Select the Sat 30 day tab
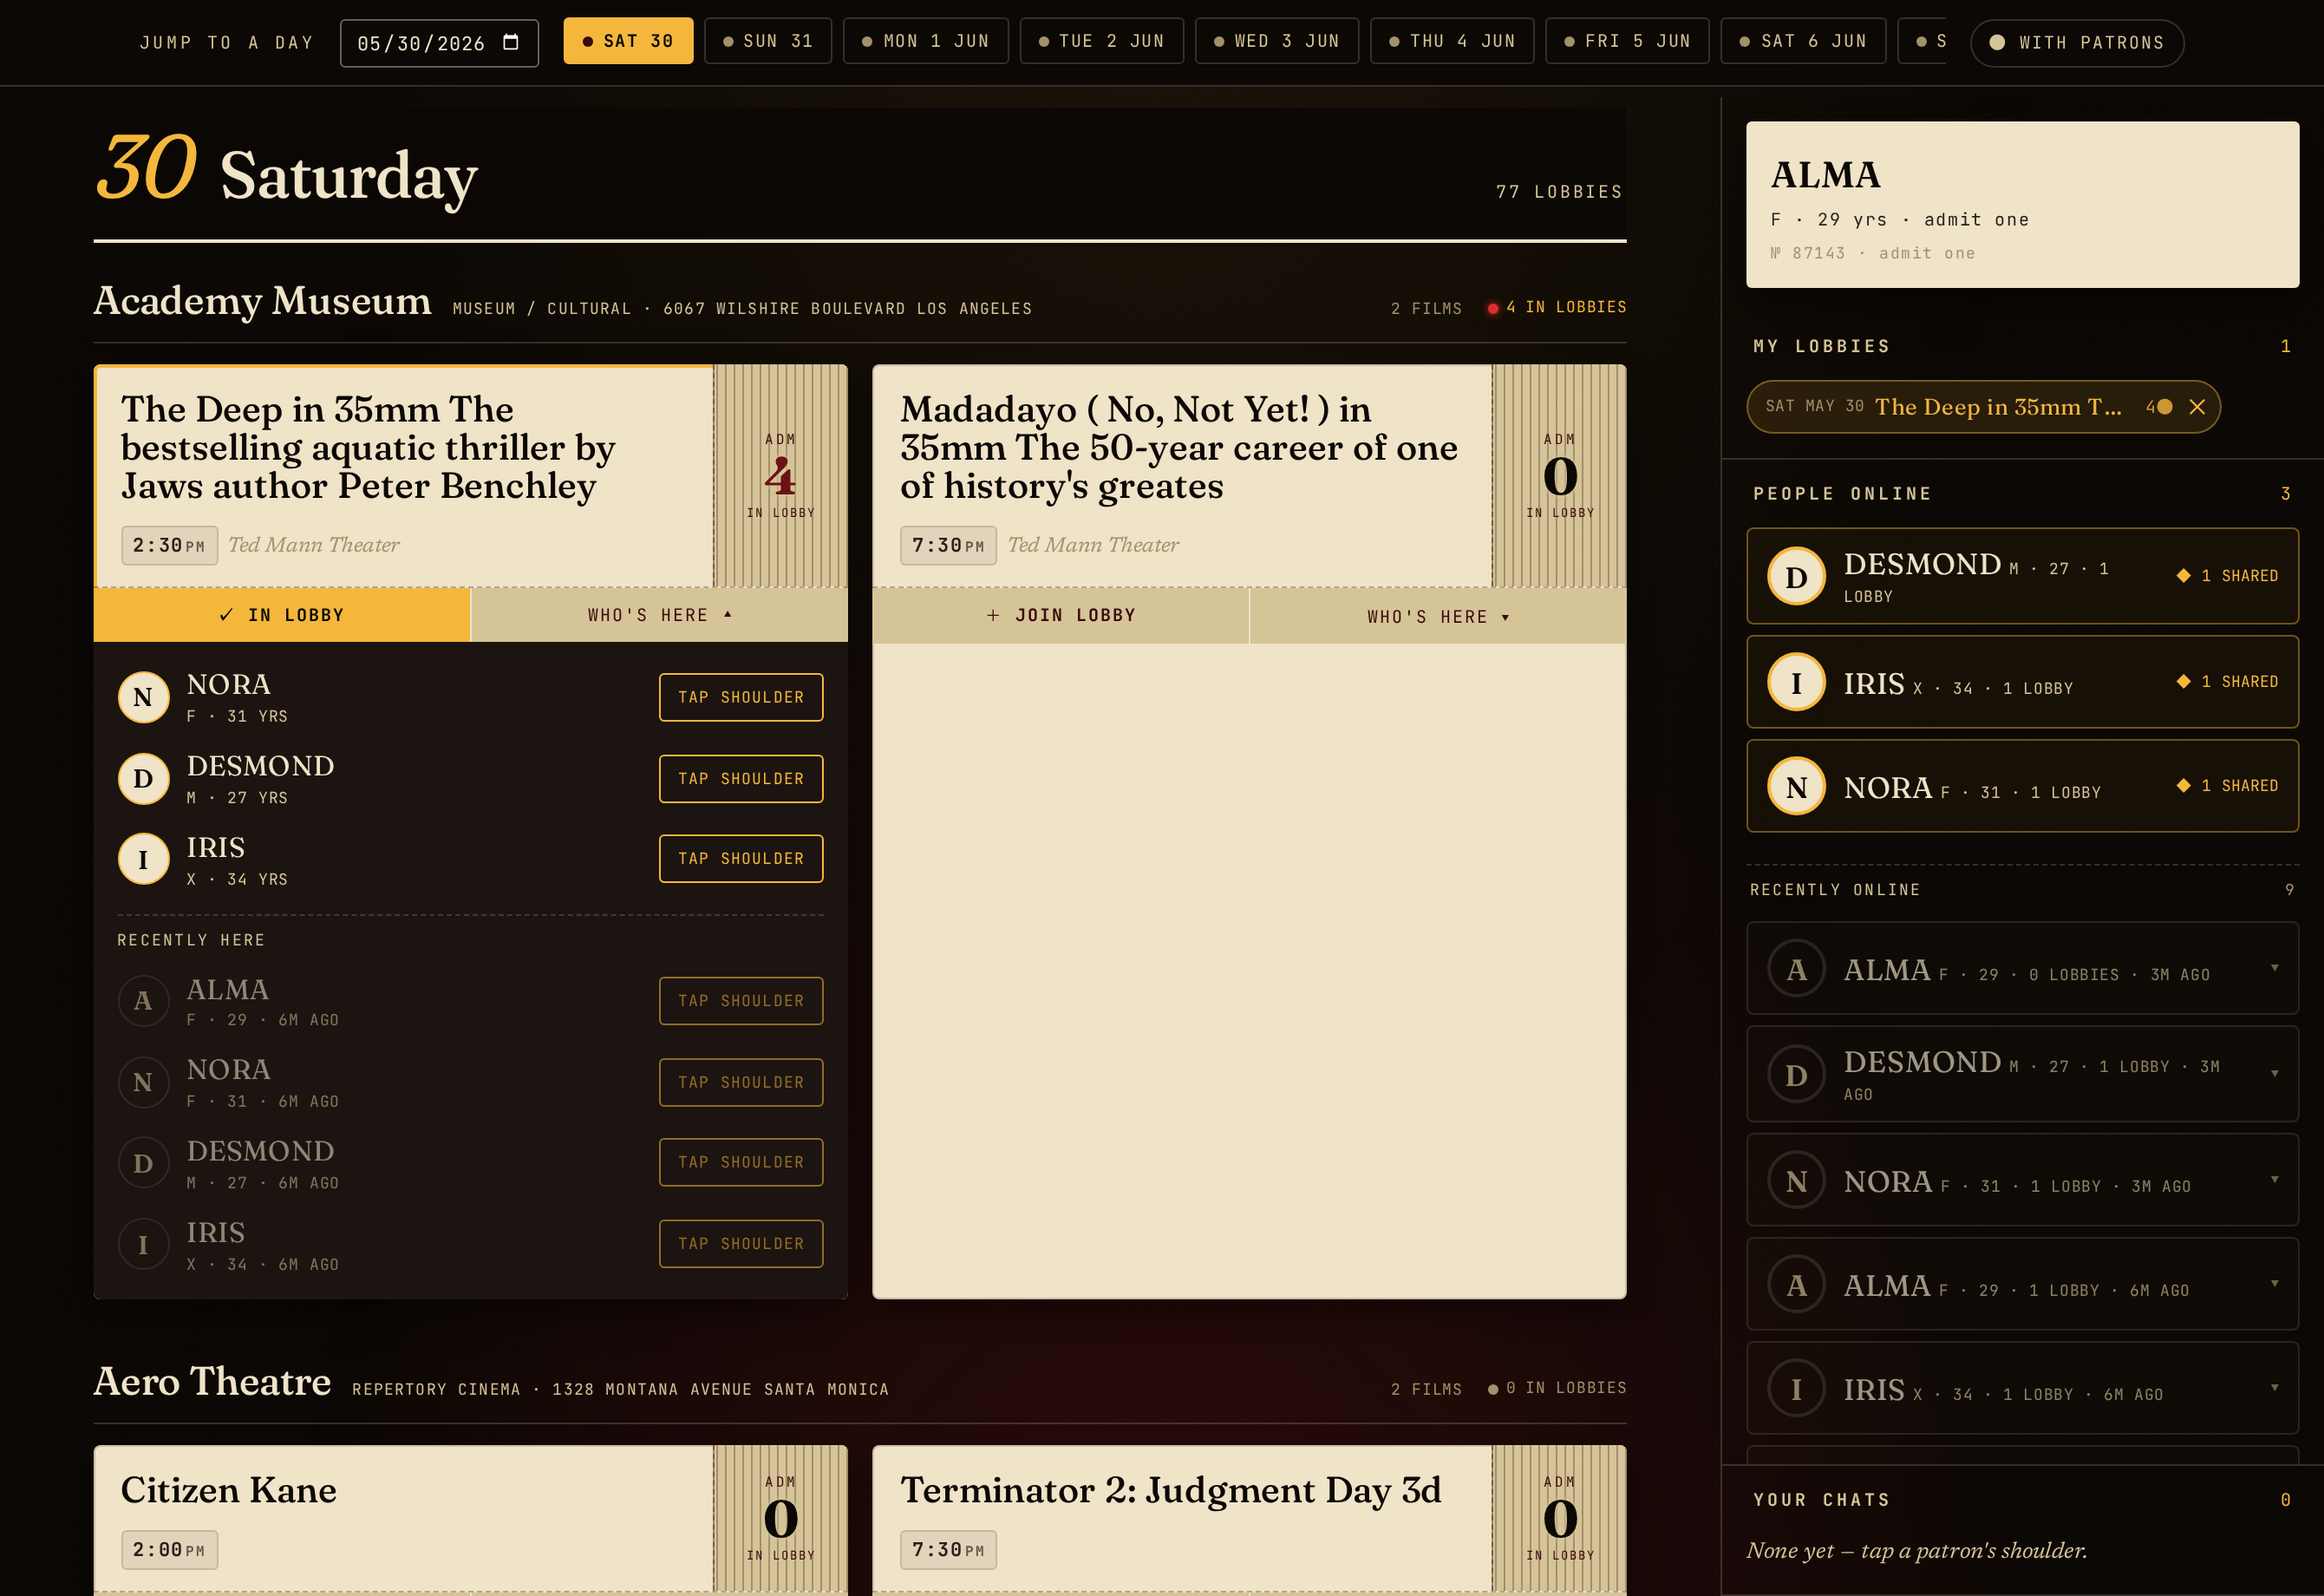Viewport: 2324px width, 1596px height. [628, 41]
